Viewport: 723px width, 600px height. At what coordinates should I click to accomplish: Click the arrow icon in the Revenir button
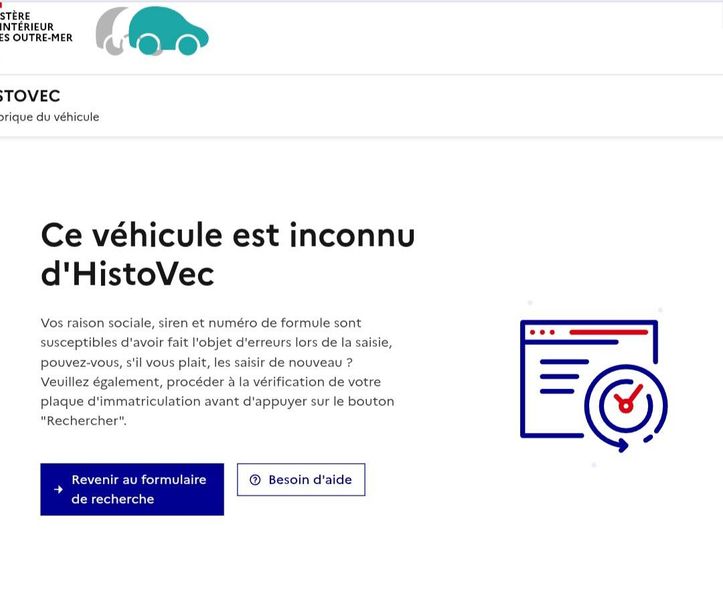[x=59, y=489]
